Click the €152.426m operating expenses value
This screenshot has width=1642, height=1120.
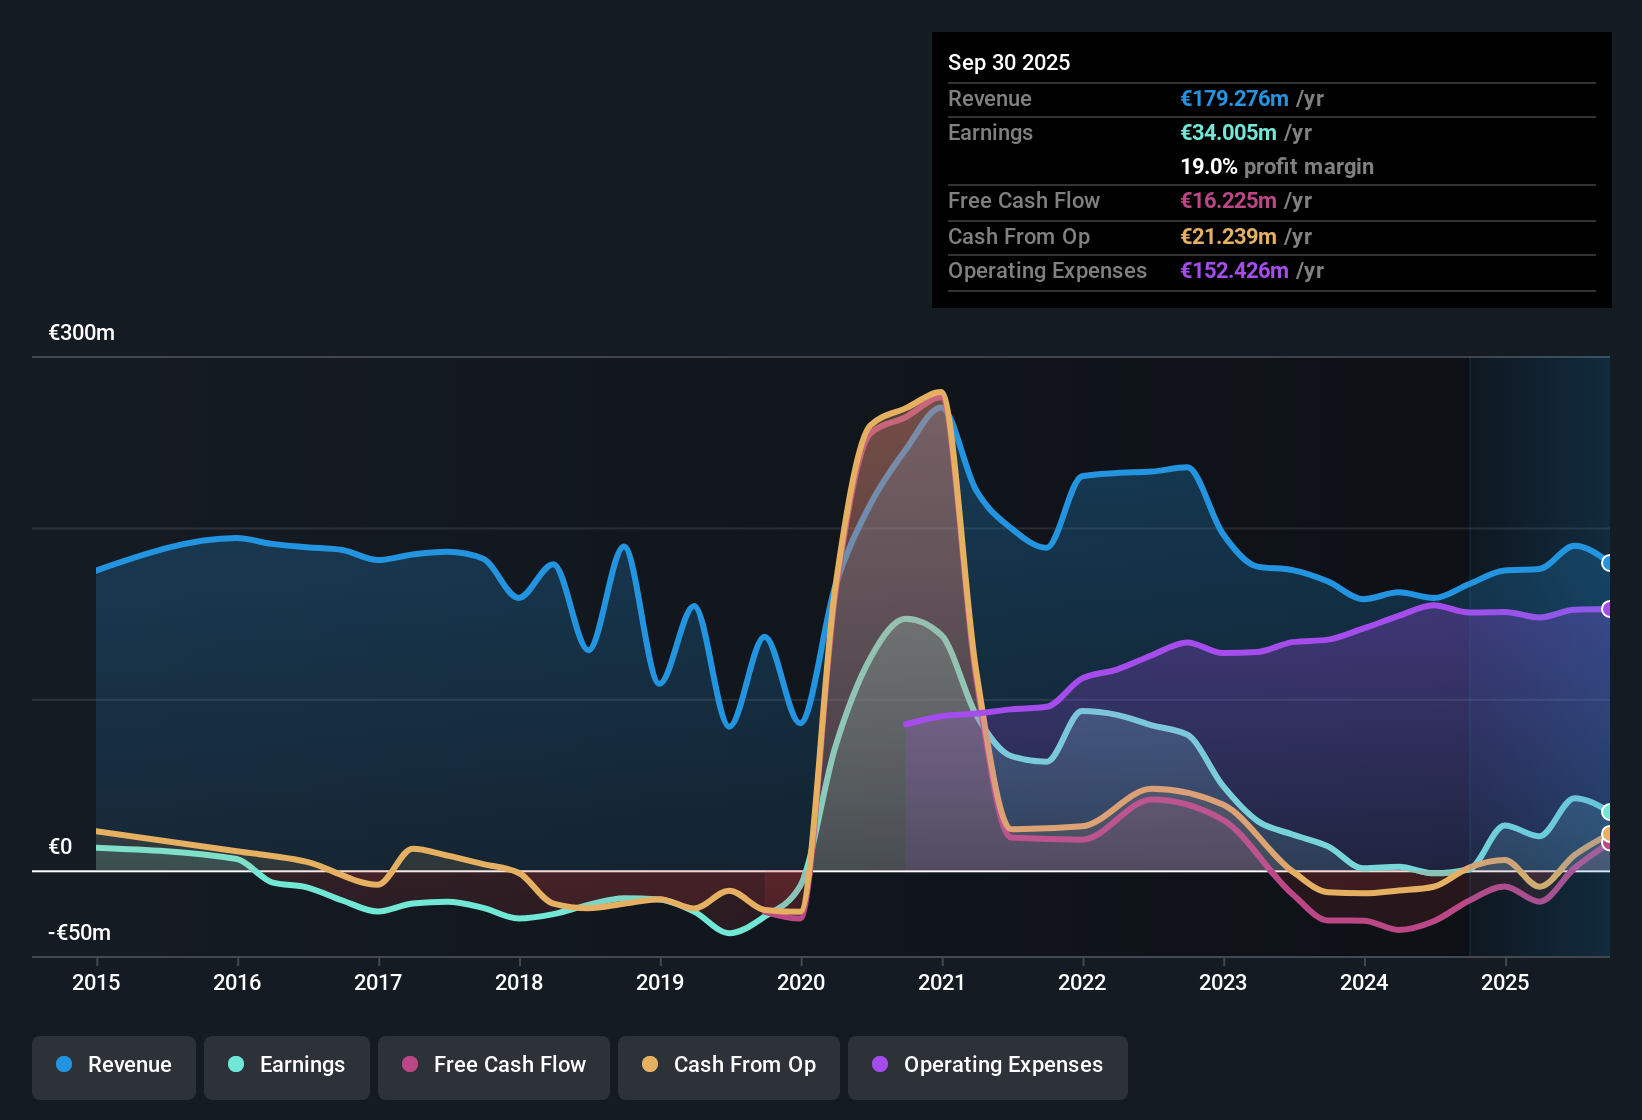coord(1234,270)
